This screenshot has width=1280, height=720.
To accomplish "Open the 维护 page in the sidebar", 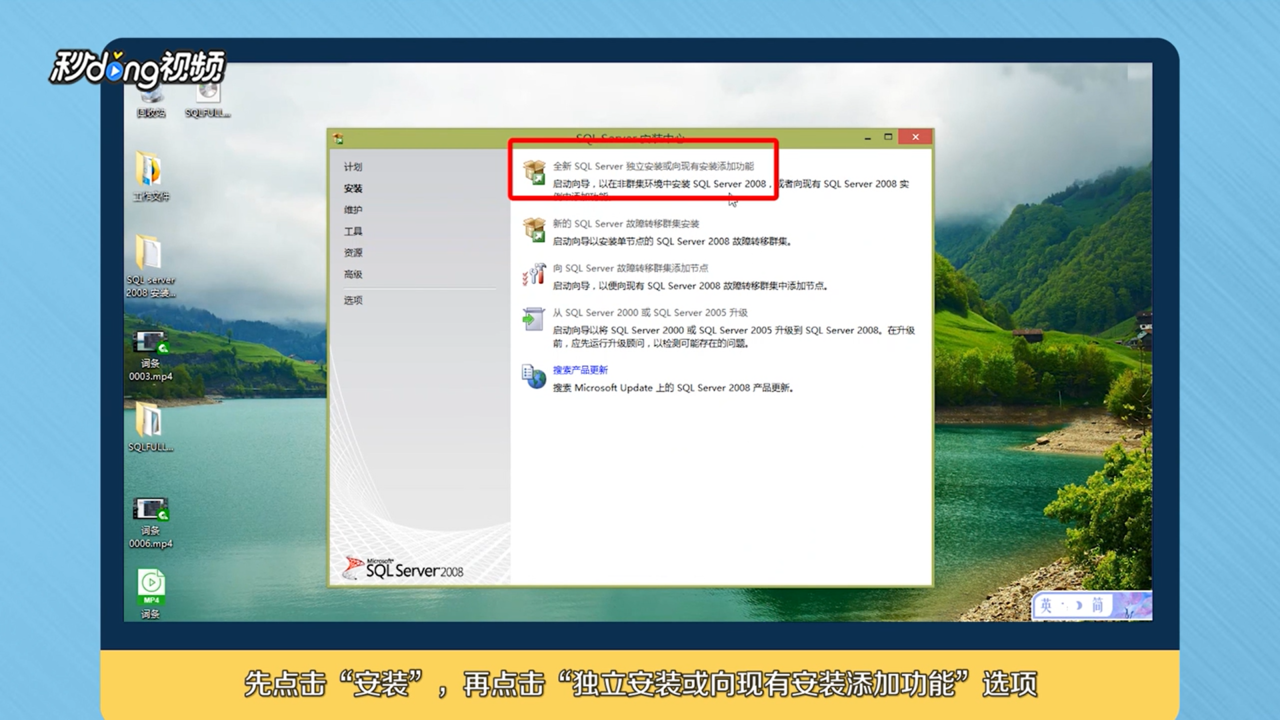I will point(353,210).
